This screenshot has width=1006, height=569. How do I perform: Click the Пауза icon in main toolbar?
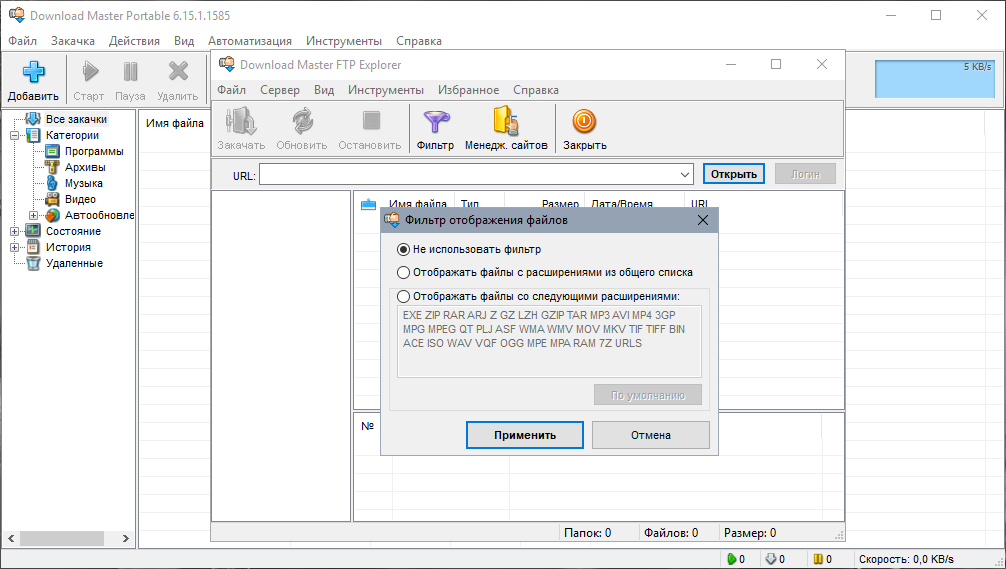tap(130, 71)
